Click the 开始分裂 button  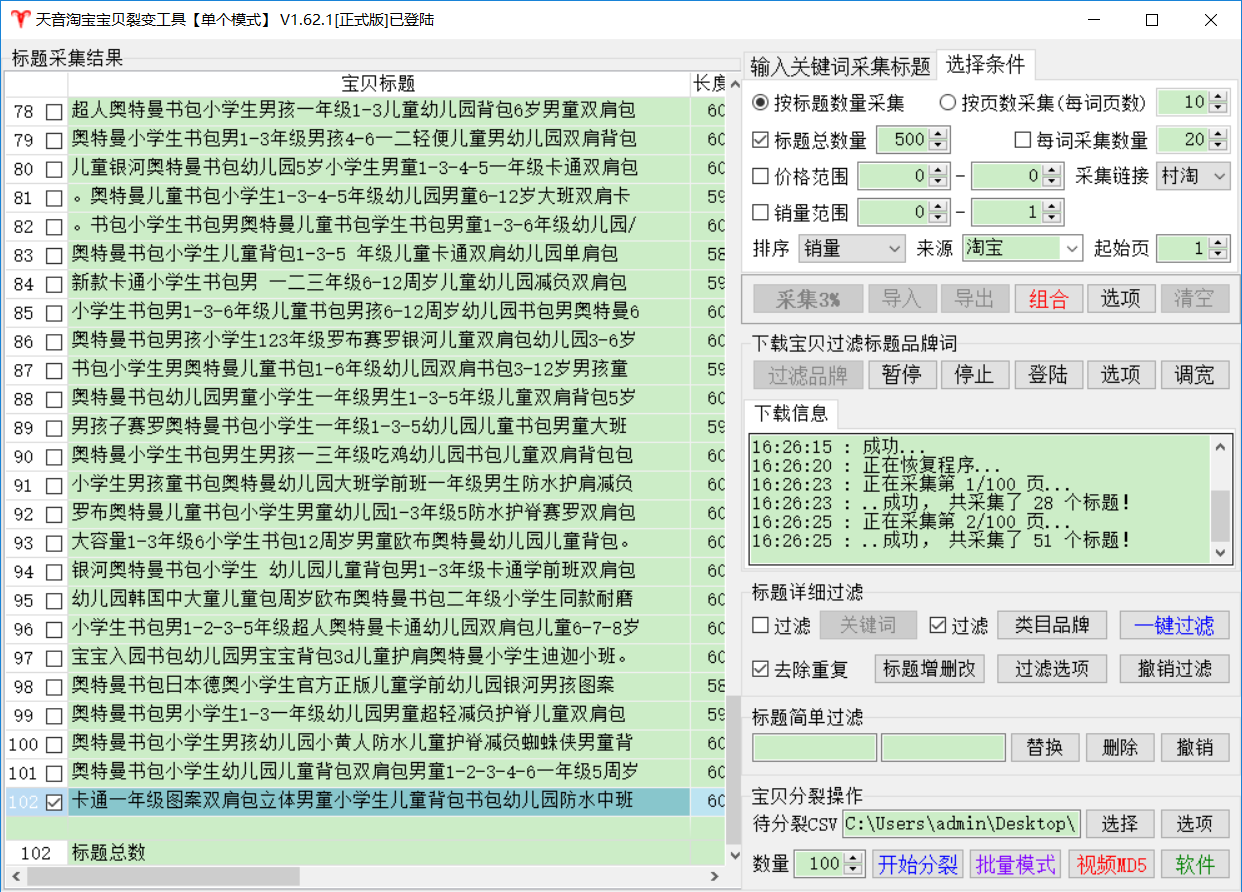[918, 864]
